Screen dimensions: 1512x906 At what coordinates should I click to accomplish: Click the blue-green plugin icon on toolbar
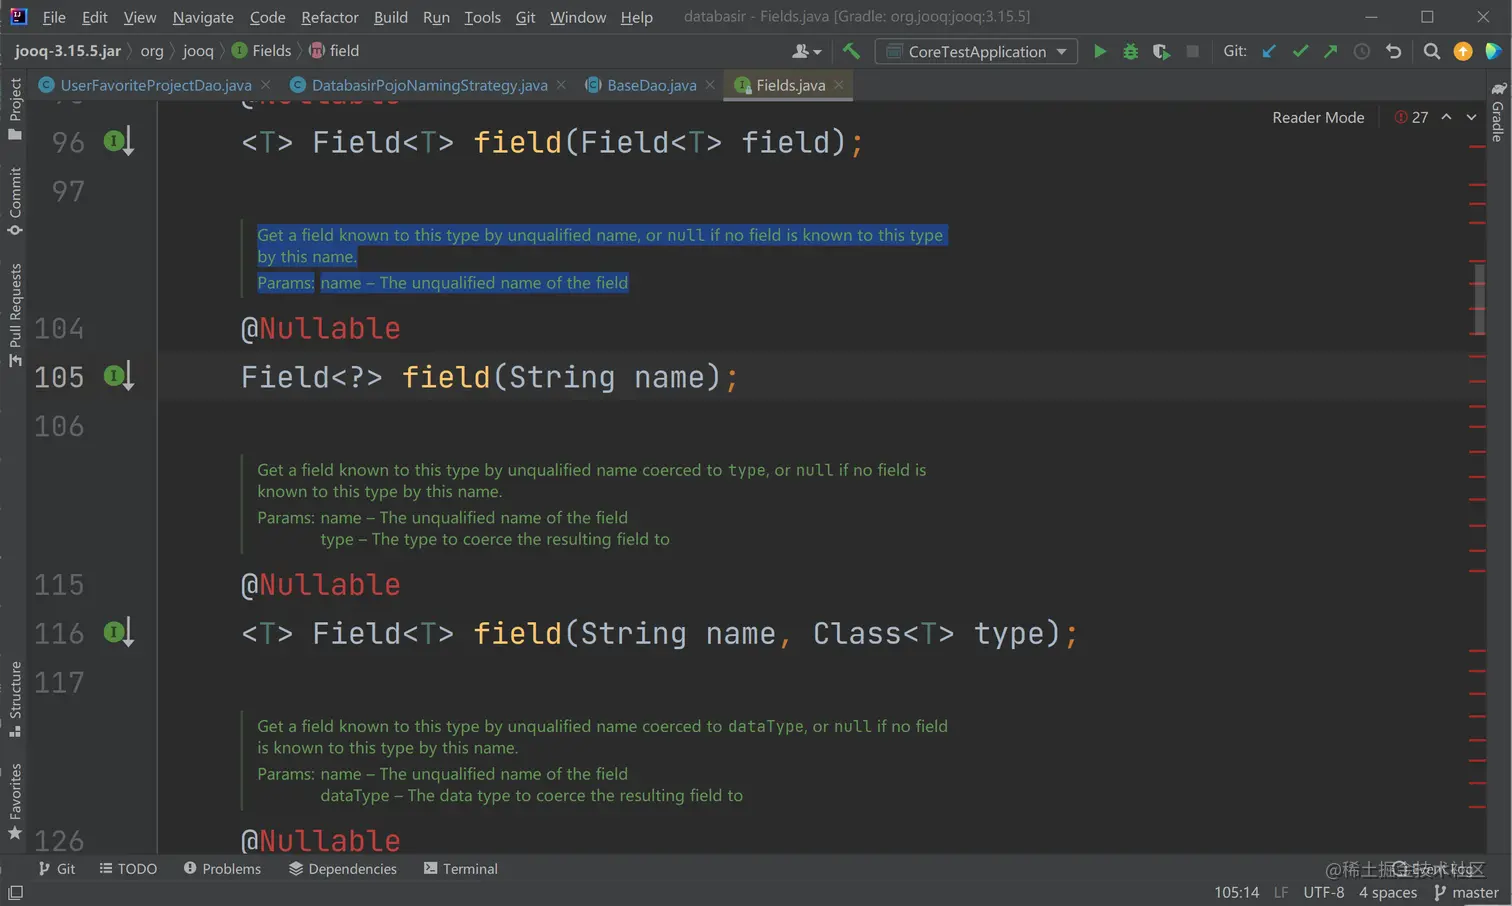tap(1494, 51)
